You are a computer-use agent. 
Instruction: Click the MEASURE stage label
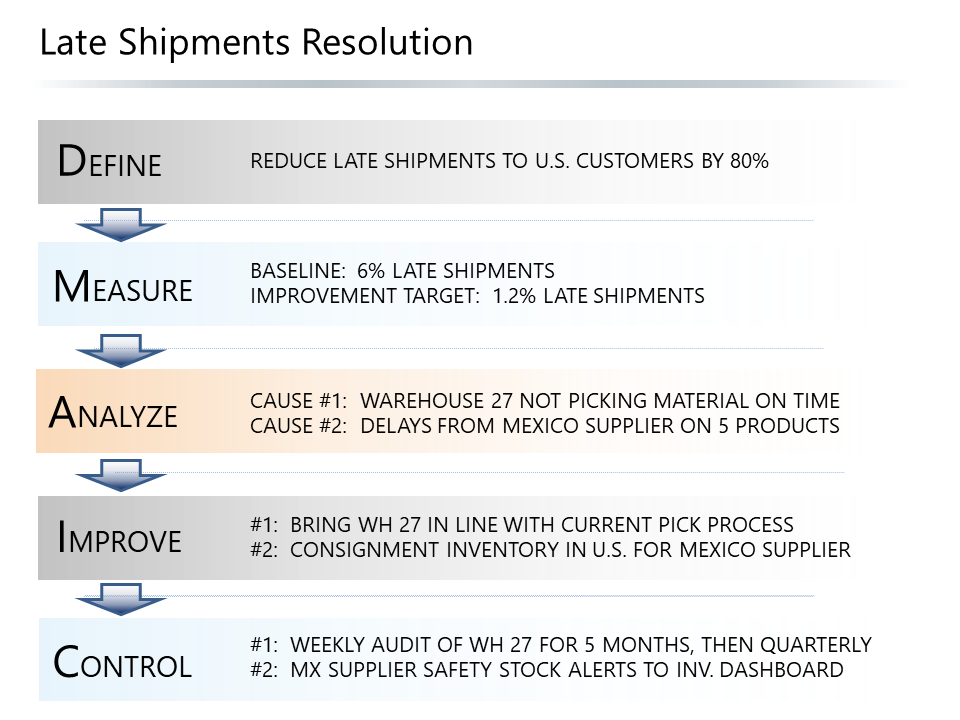click(x=122, y=287)
